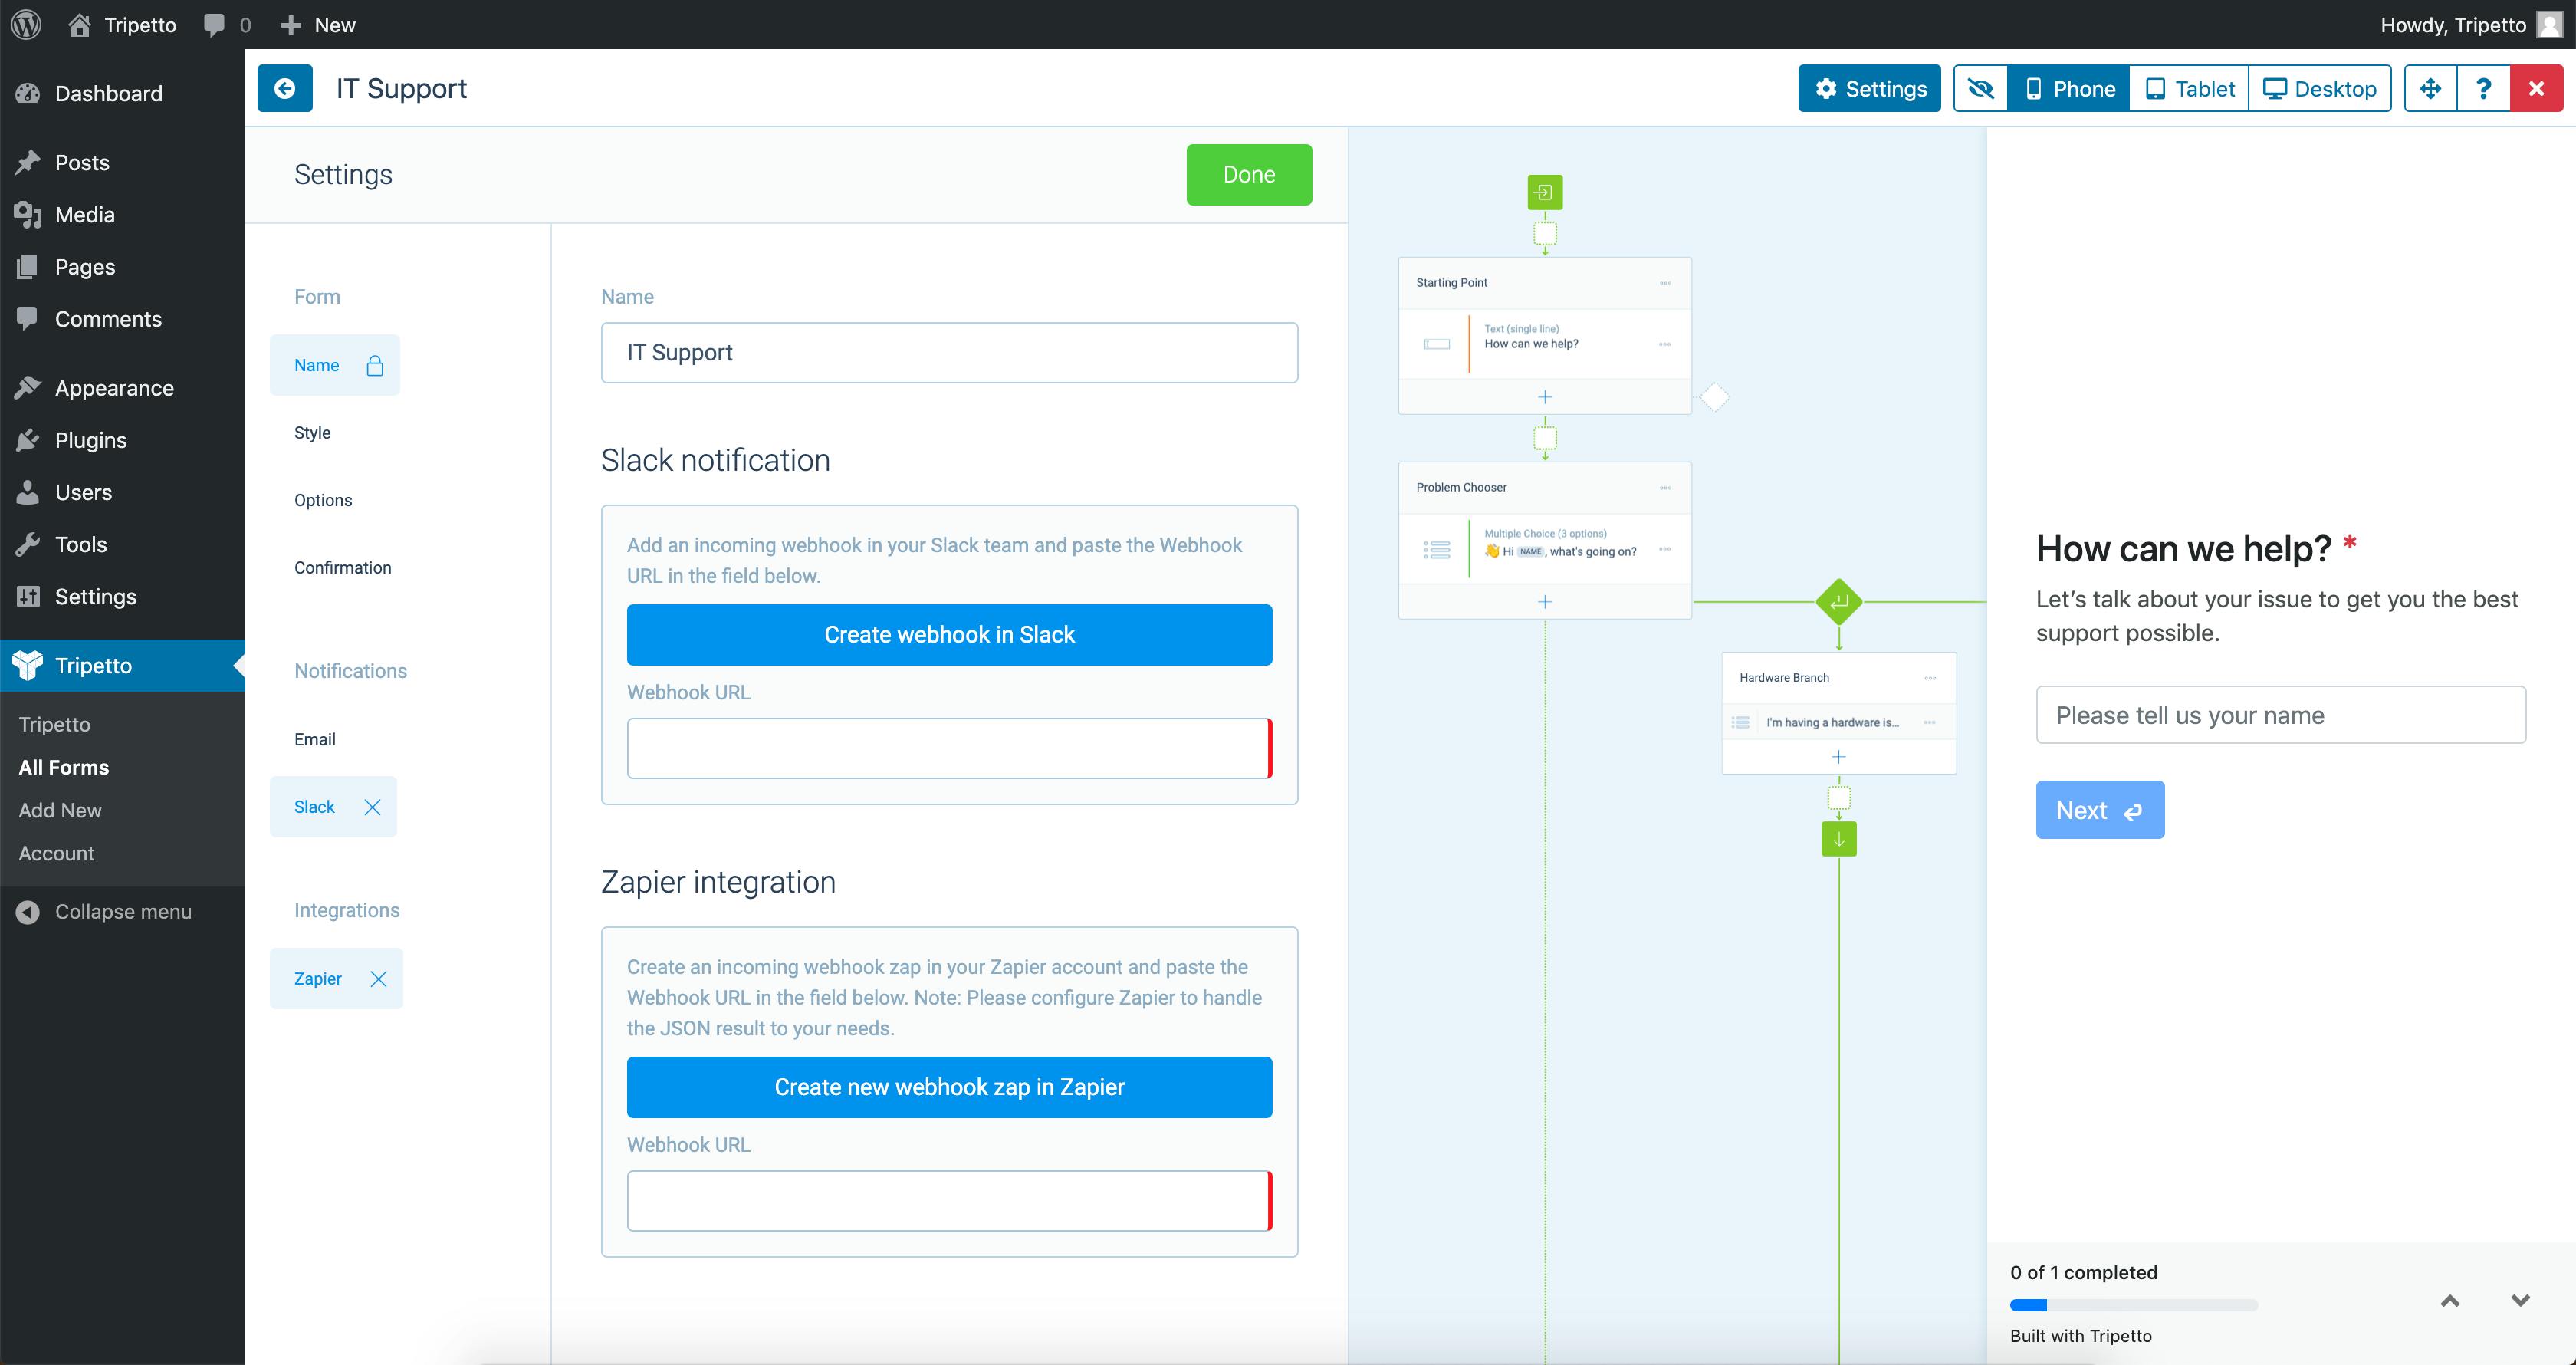Click Create webhook in Slack button
The image size is (2576, 1365).
coord(949,634)
